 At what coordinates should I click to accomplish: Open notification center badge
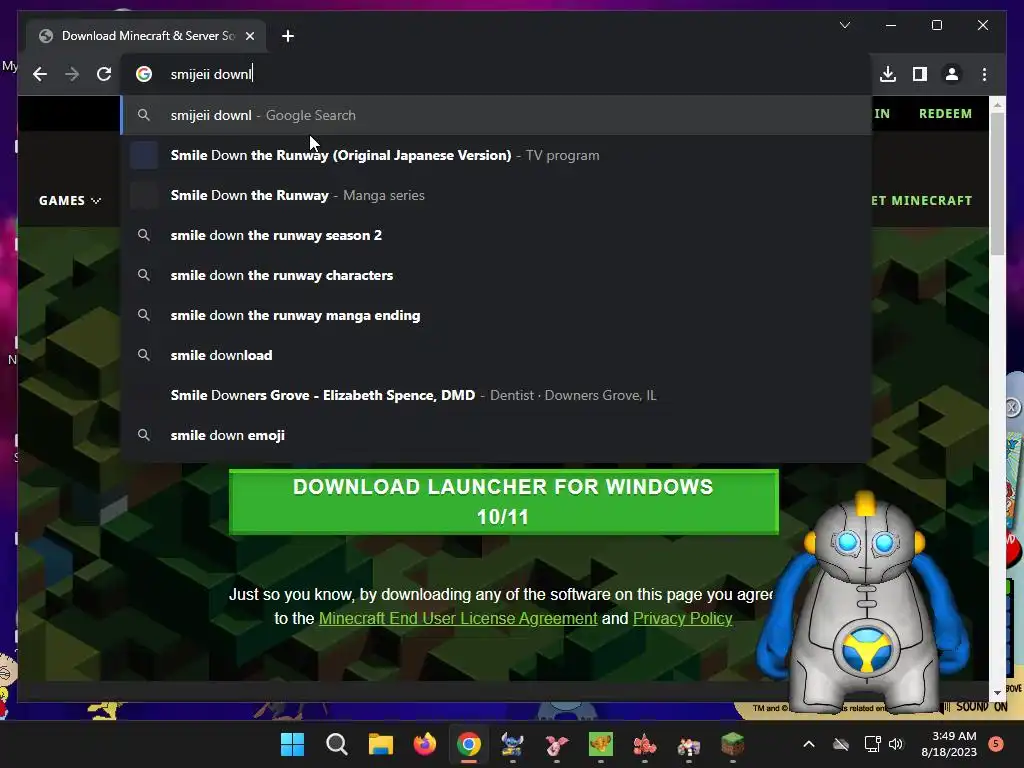coord(996,743)
